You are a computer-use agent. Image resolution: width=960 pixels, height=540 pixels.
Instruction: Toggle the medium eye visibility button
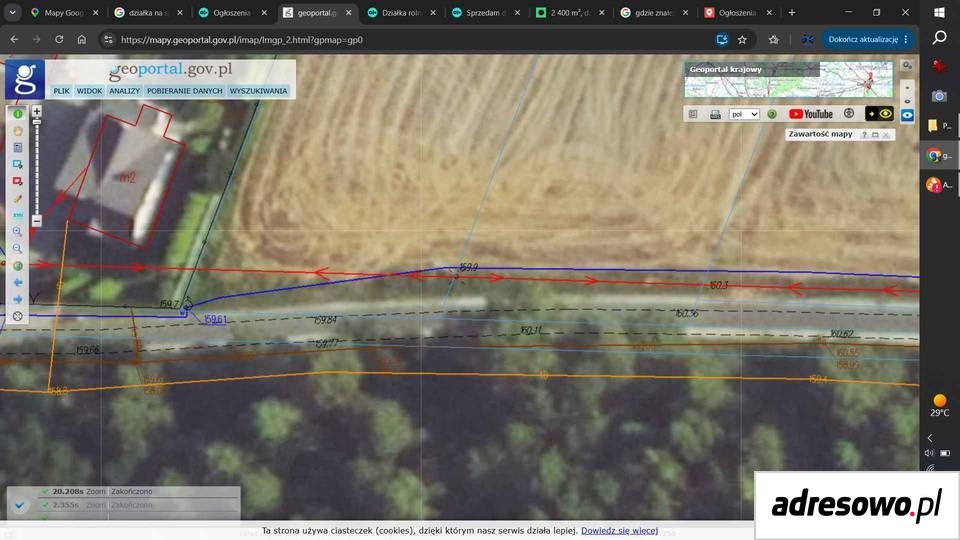point(907,102)
